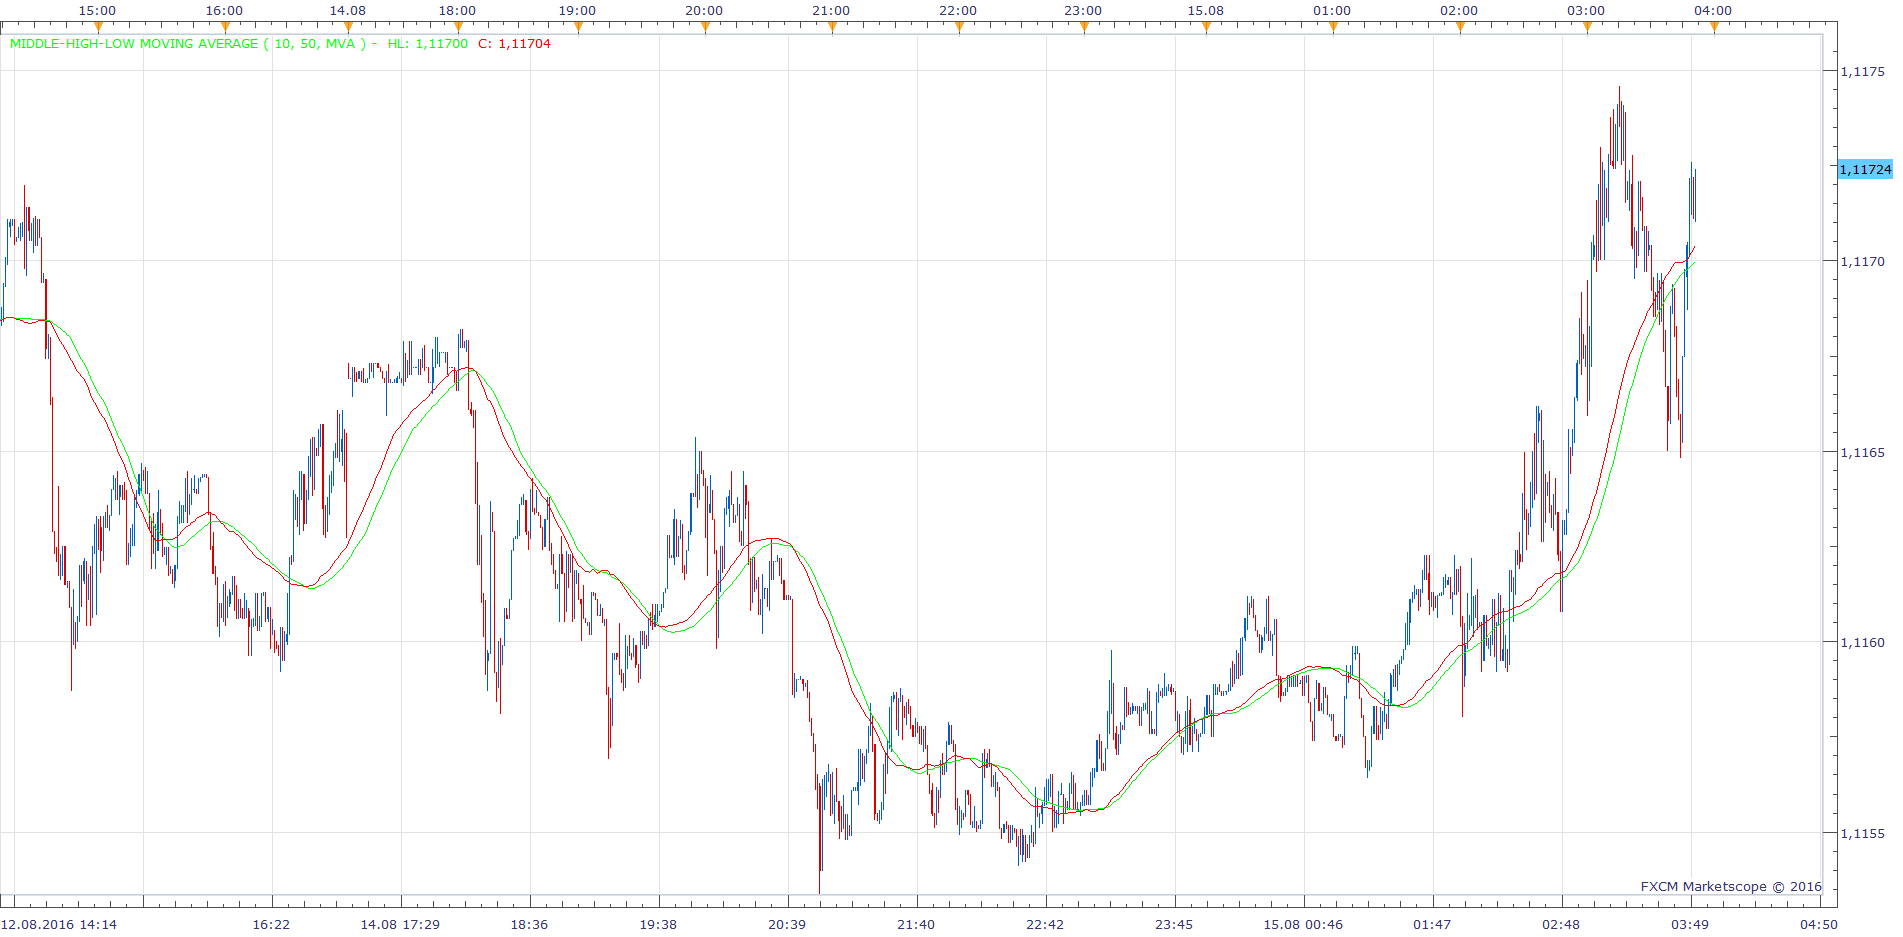The image size is (1903, 937).
Task: Click the orange triangle marker under 21:00
Action: click(832, 27)
